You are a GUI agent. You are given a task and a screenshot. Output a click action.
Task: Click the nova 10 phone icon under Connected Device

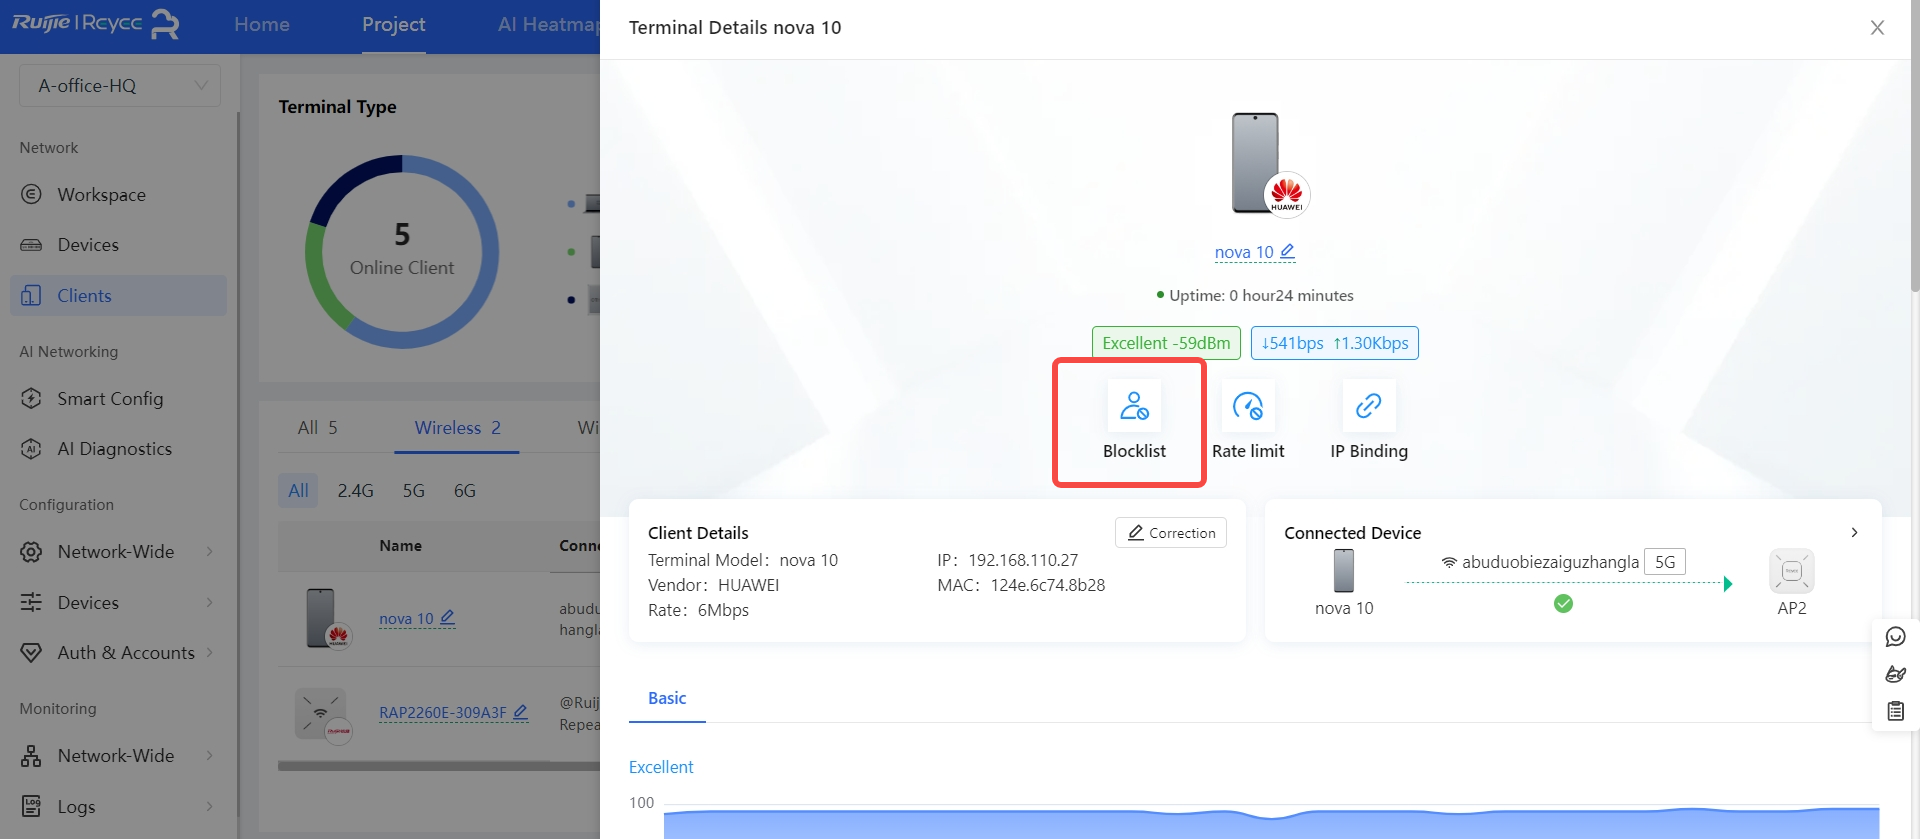[1344, 571]
